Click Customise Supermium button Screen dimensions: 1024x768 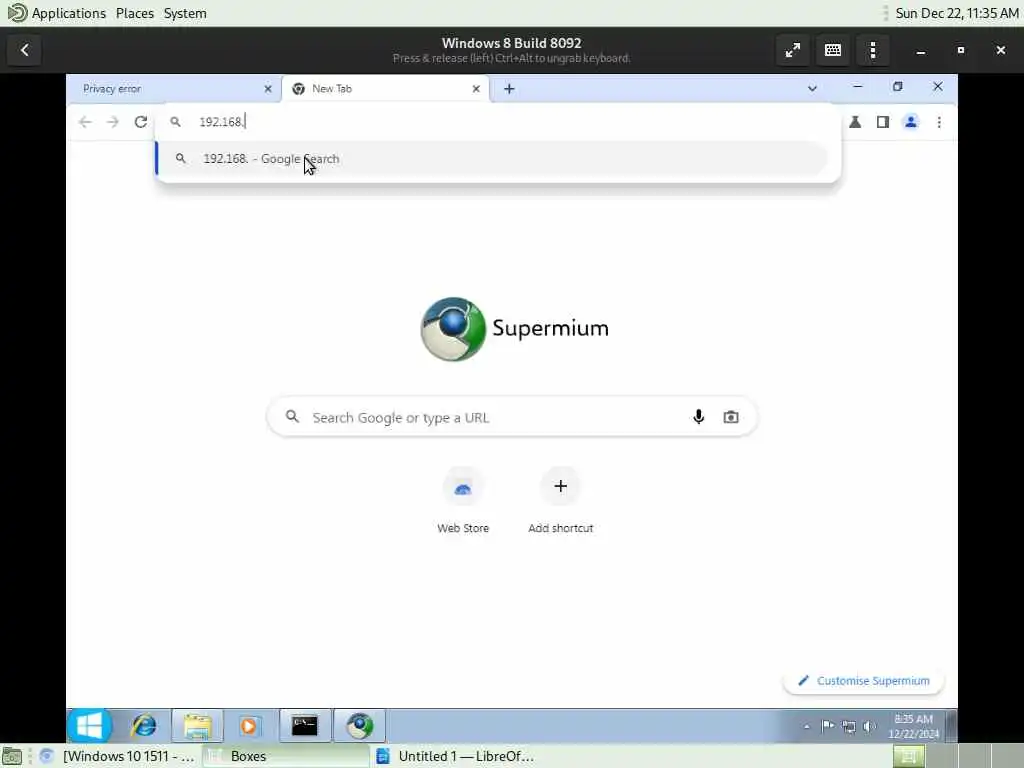864,681
